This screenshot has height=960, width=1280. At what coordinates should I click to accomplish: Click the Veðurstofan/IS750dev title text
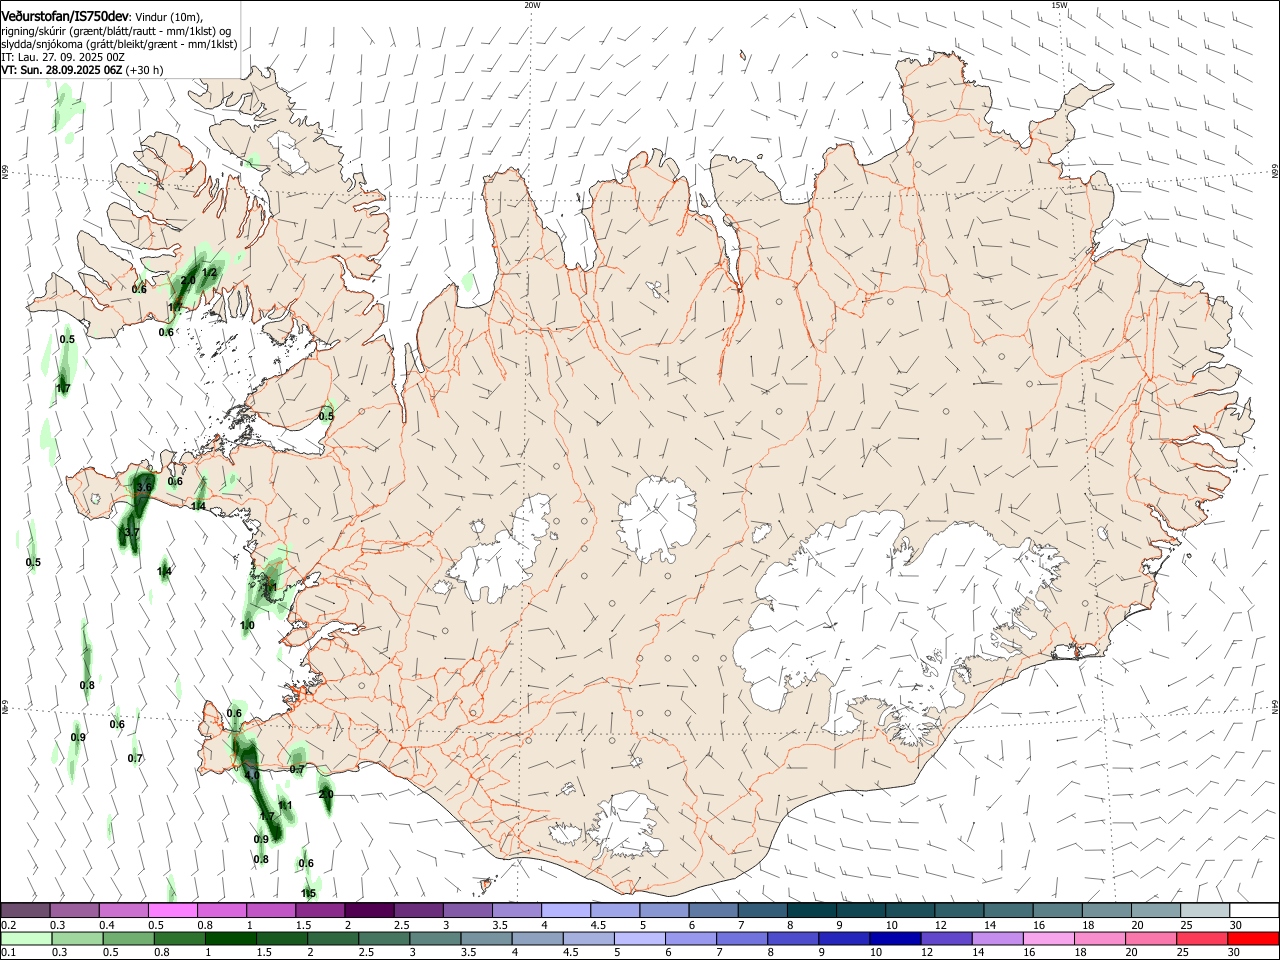point(65,17)
